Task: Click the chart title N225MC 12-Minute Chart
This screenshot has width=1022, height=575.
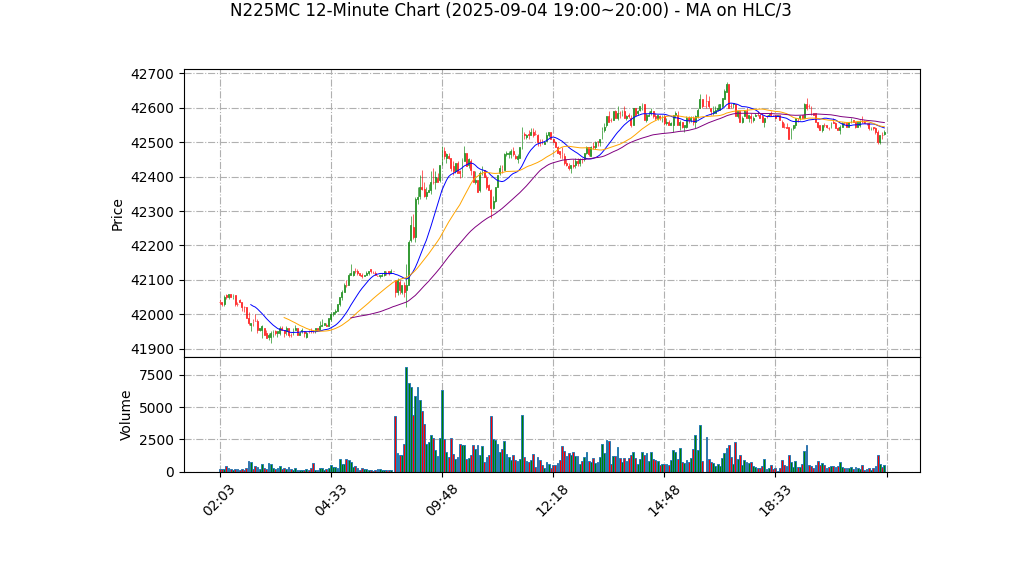Action: pos(510,10)
